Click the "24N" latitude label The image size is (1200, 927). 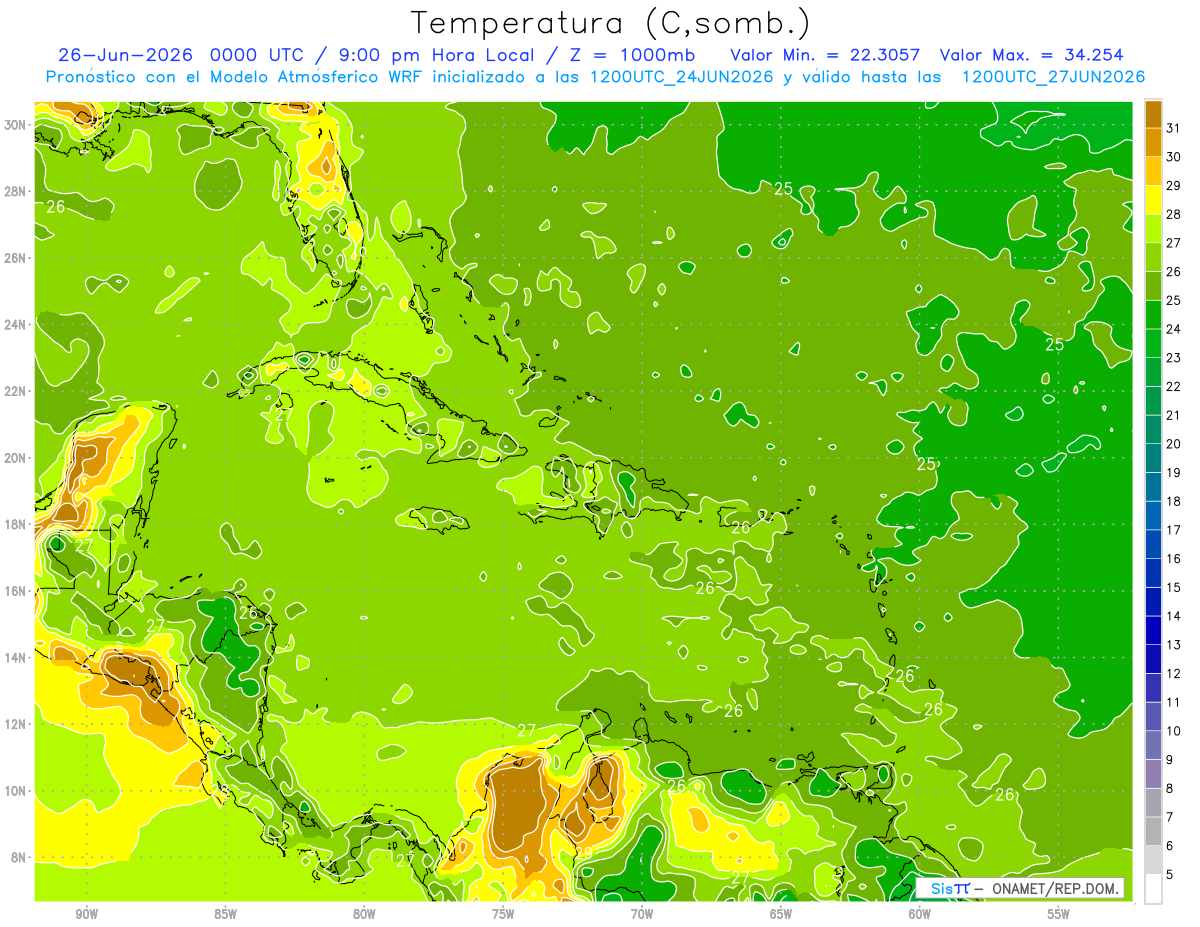point(16,325)
